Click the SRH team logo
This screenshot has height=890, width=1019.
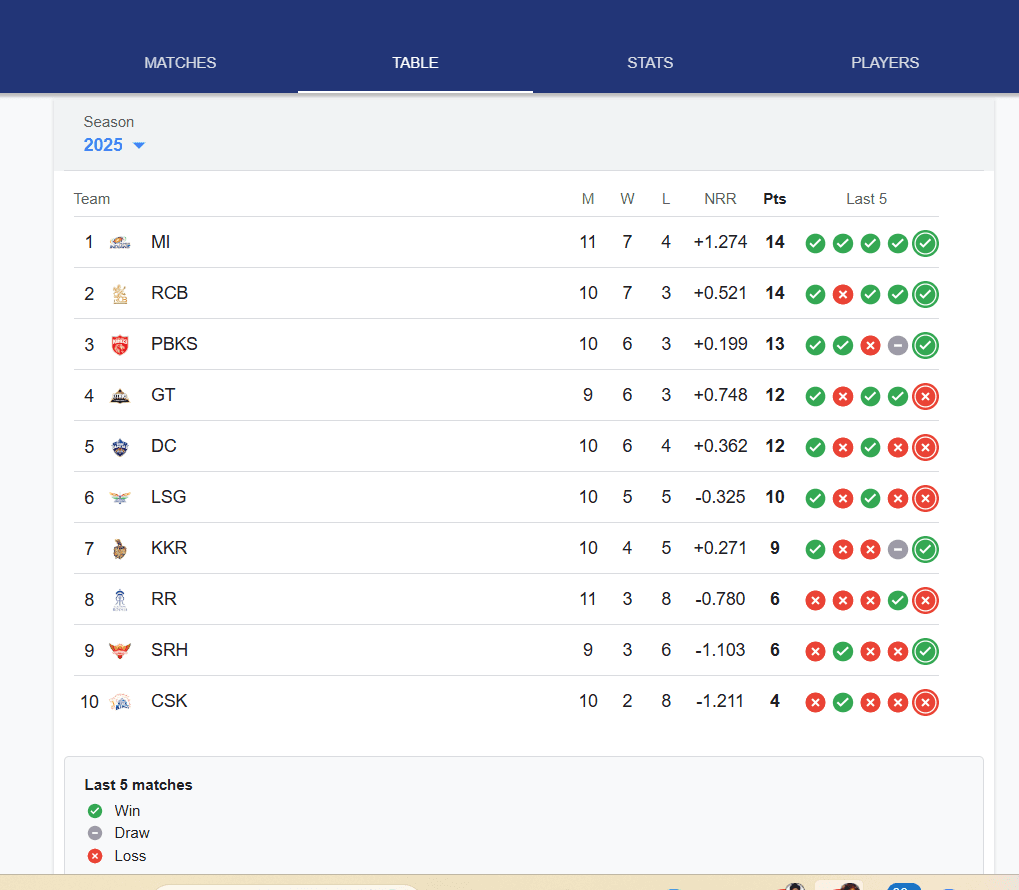tap(120, 650)
